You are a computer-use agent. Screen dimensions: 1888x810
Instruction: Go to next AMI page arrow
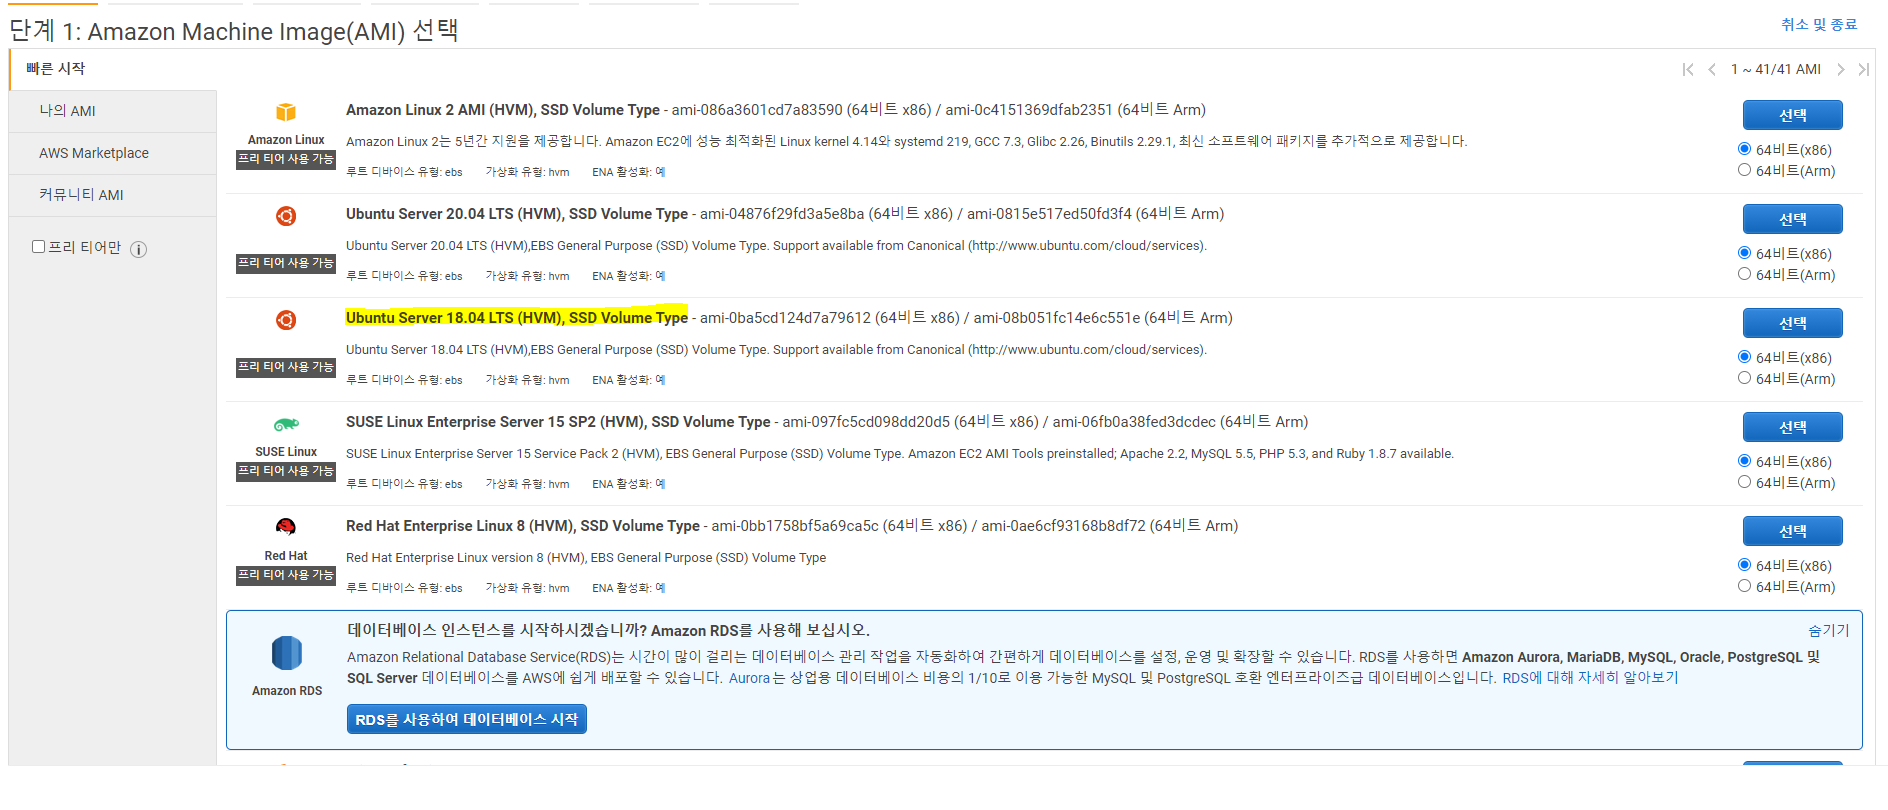1841,69
